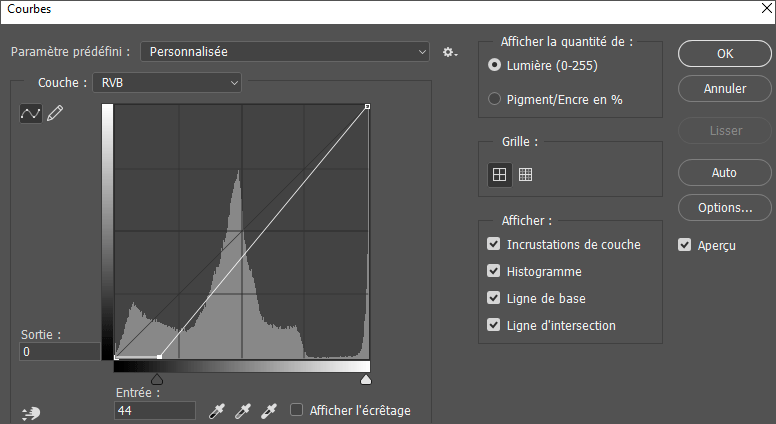Click the Entrée value field
The image size is (776, 424).
pos(155,410)
